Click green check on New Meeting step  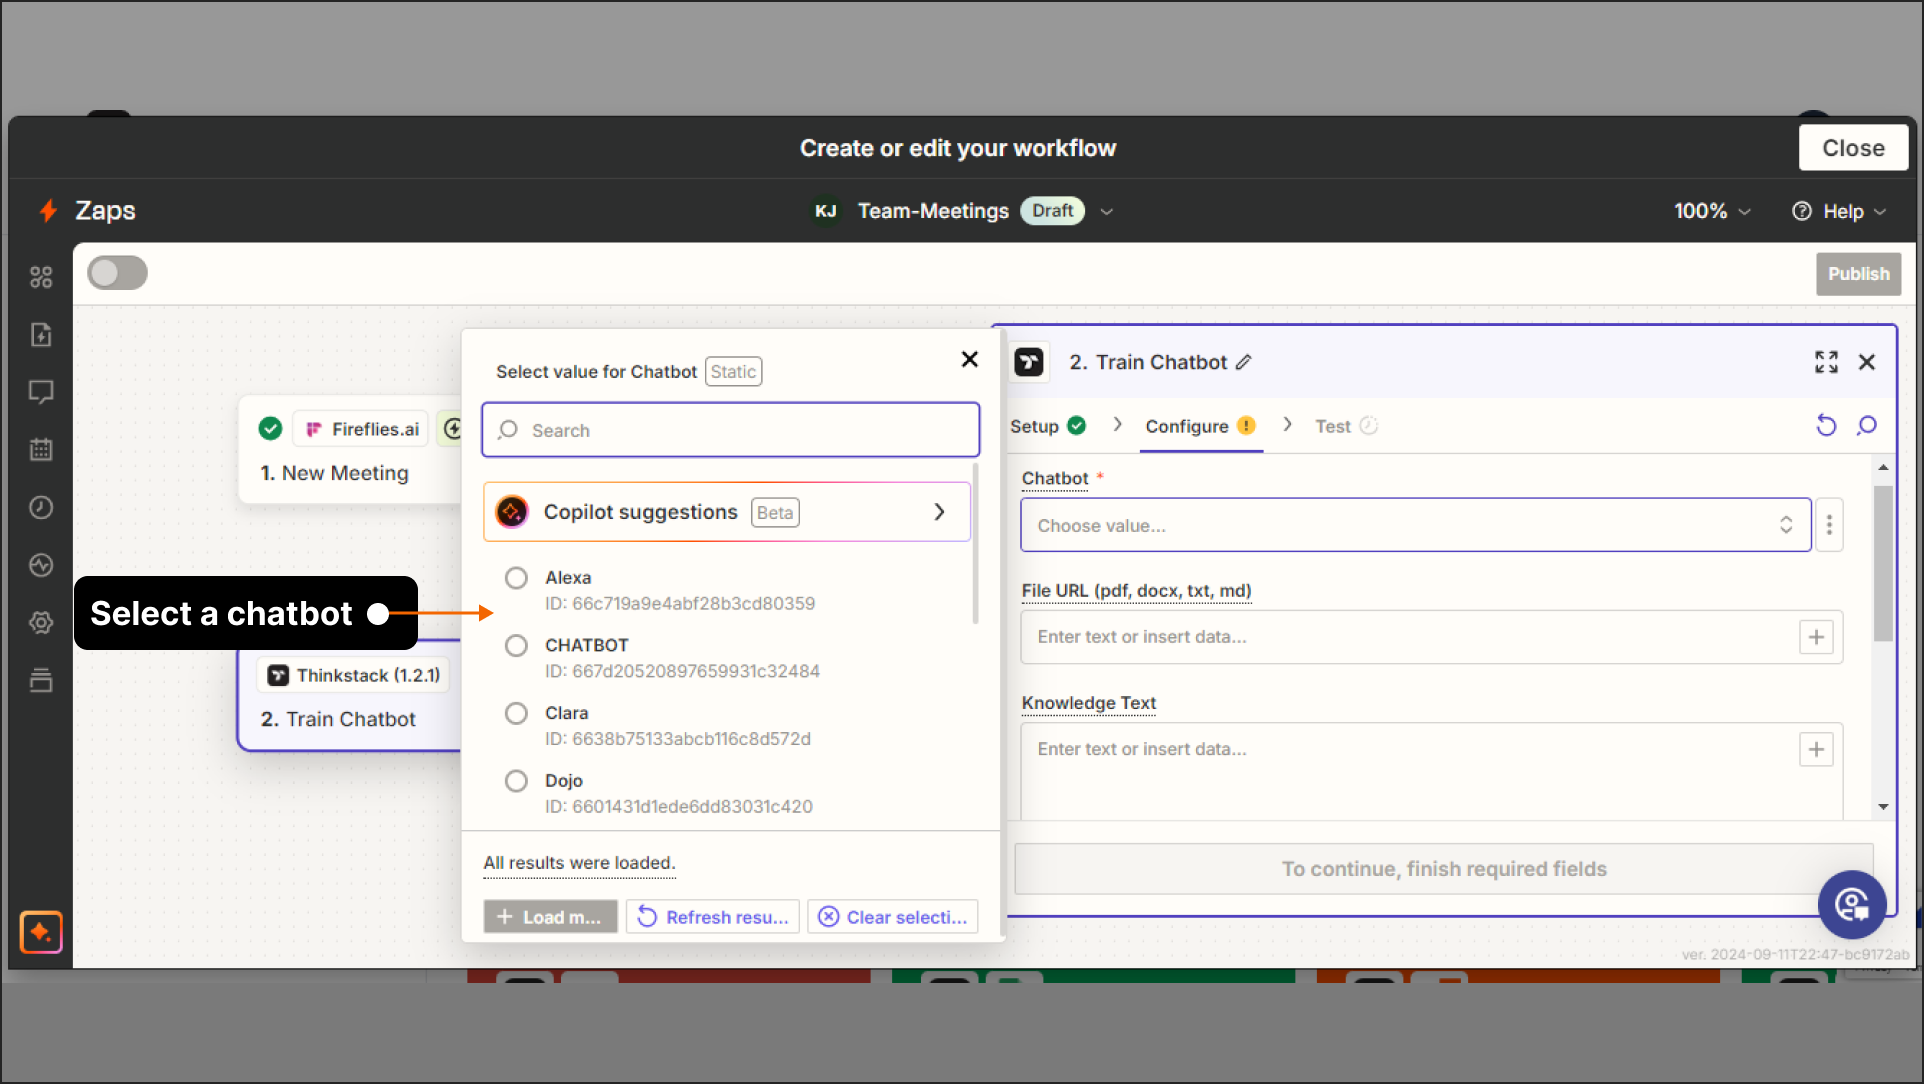(270, 429)
